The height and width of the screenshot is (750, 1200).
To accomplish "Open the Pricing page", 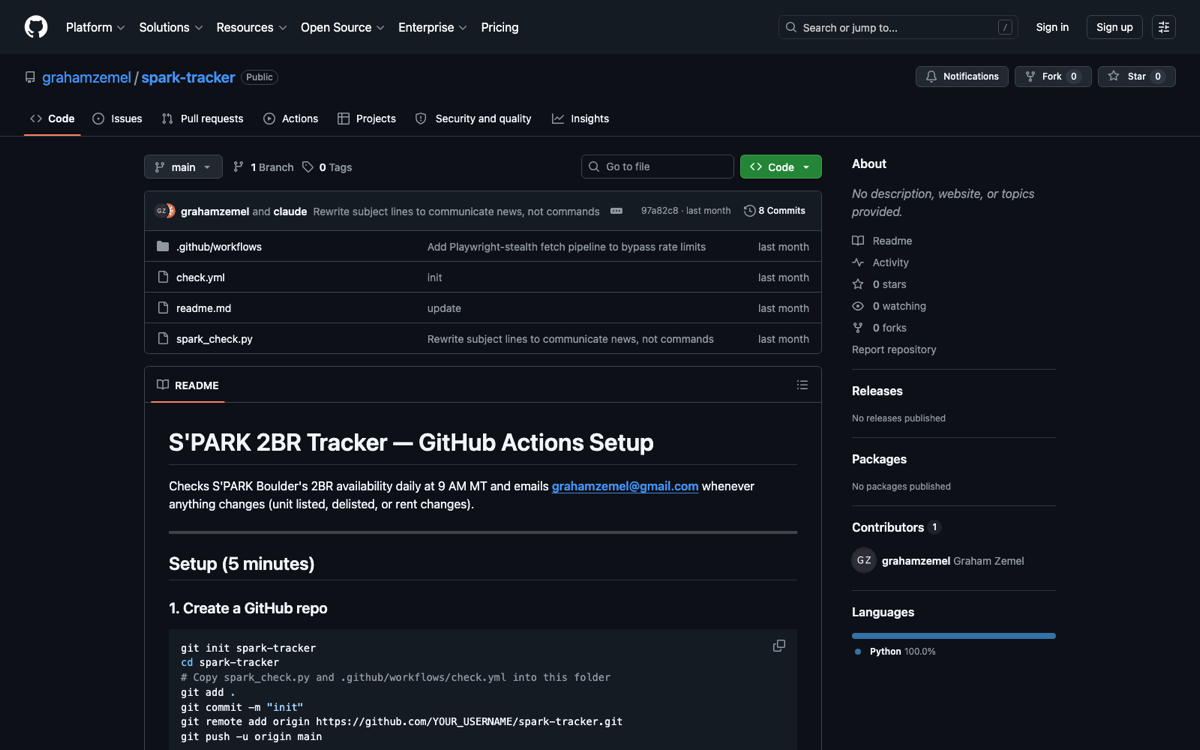I will [500, 27].
